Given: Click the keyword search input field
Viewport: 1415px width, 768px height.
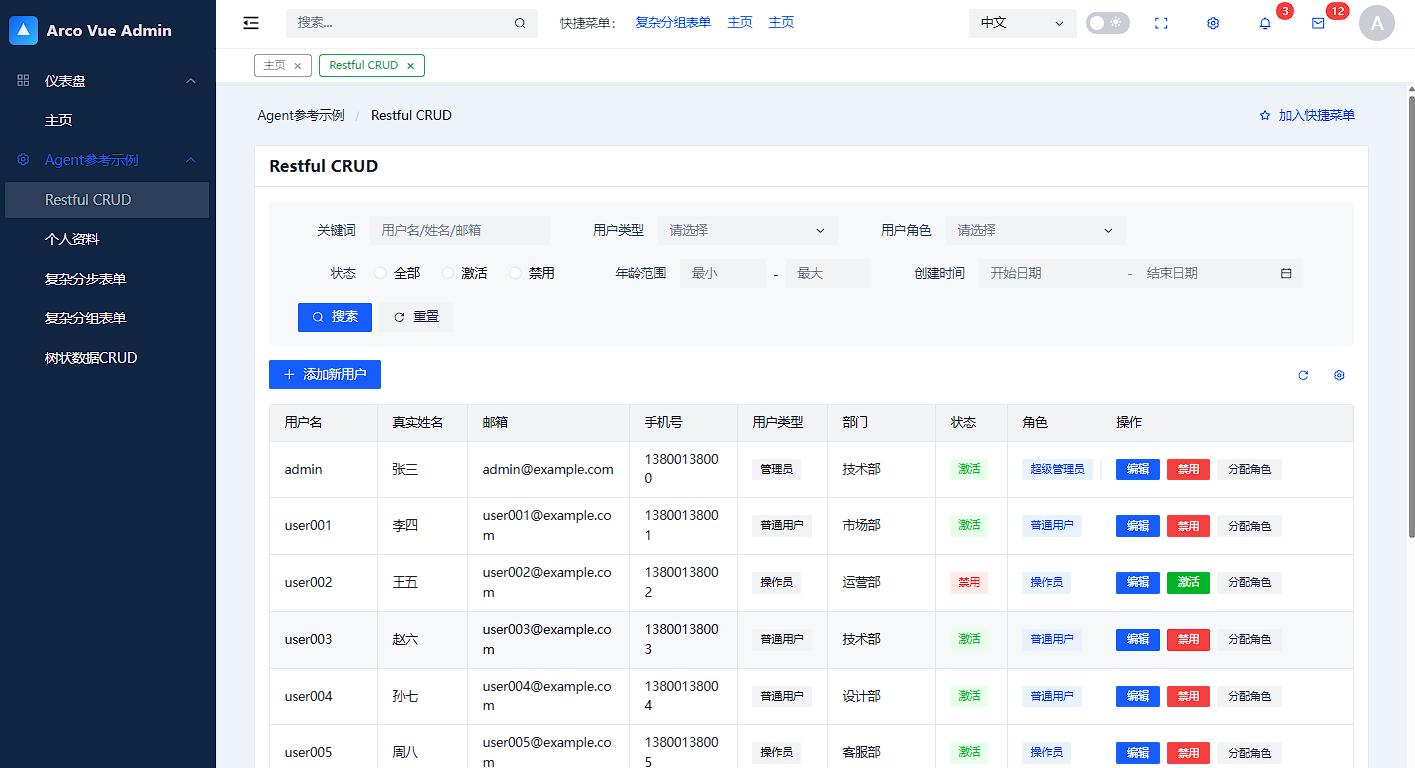Looking at the screenshot, I should (x=462, y=230).
